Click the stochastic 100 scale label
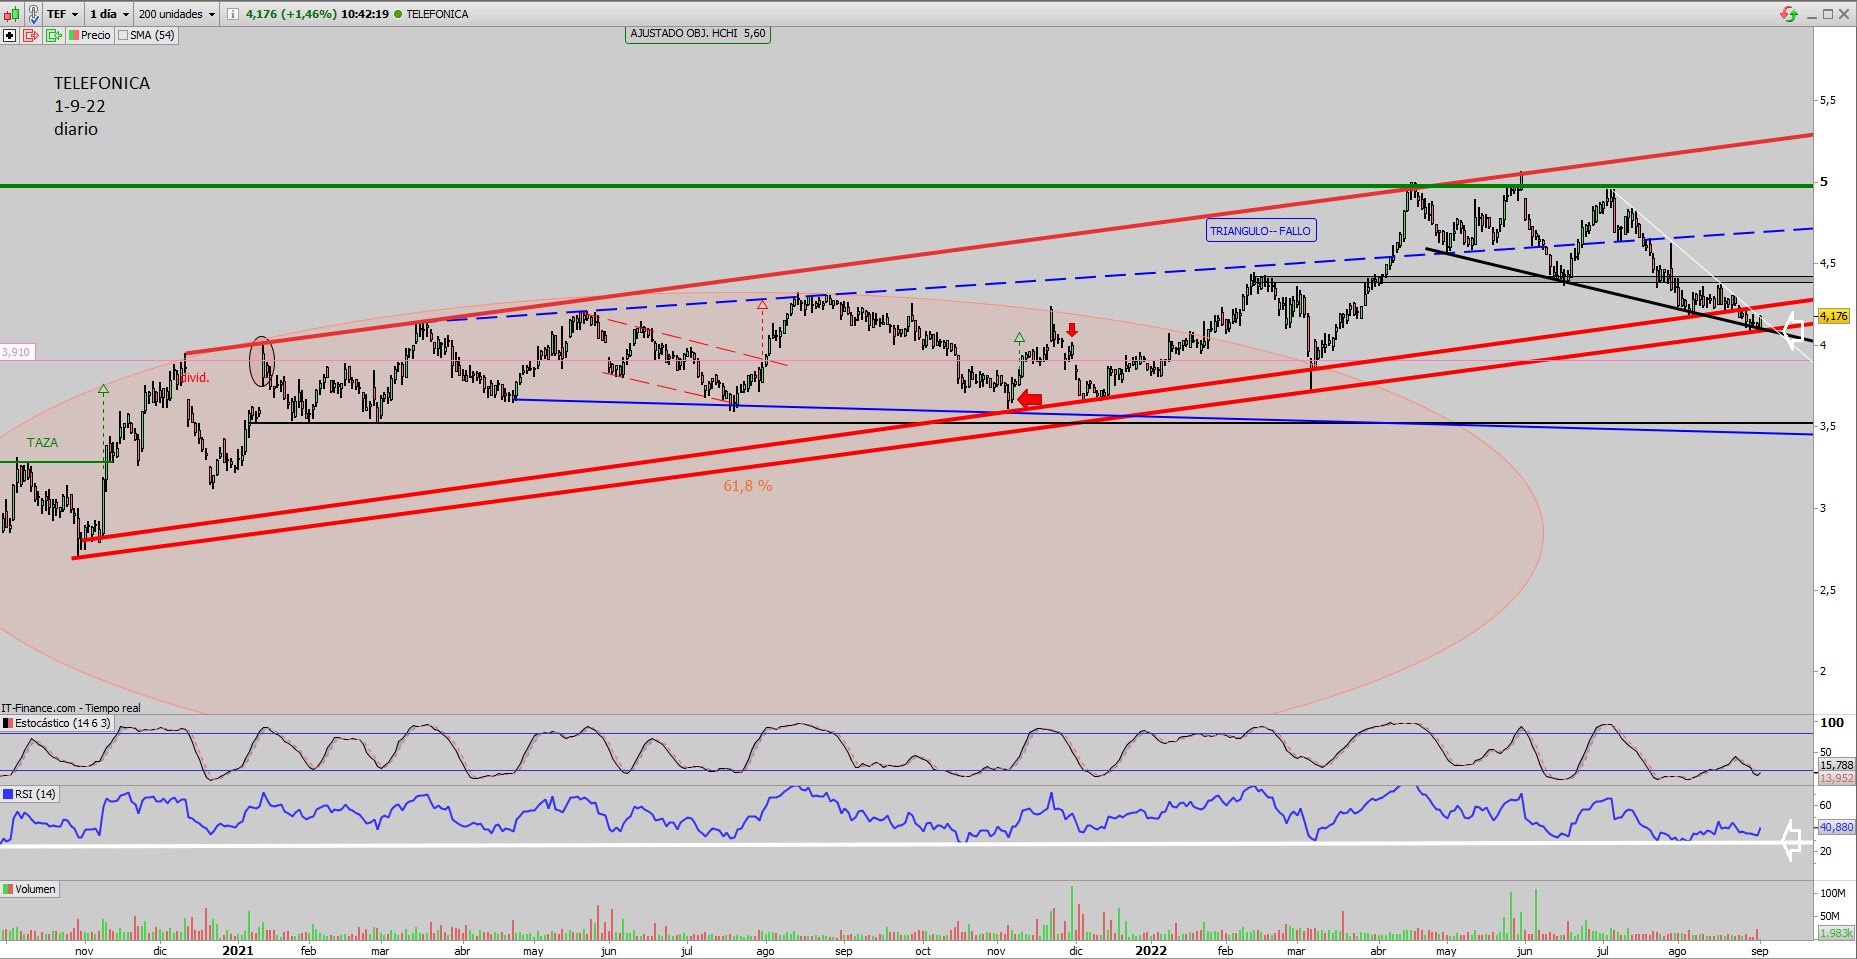Image resolution: width=1857 pixels, height=959 pixels. point(1832,722)
